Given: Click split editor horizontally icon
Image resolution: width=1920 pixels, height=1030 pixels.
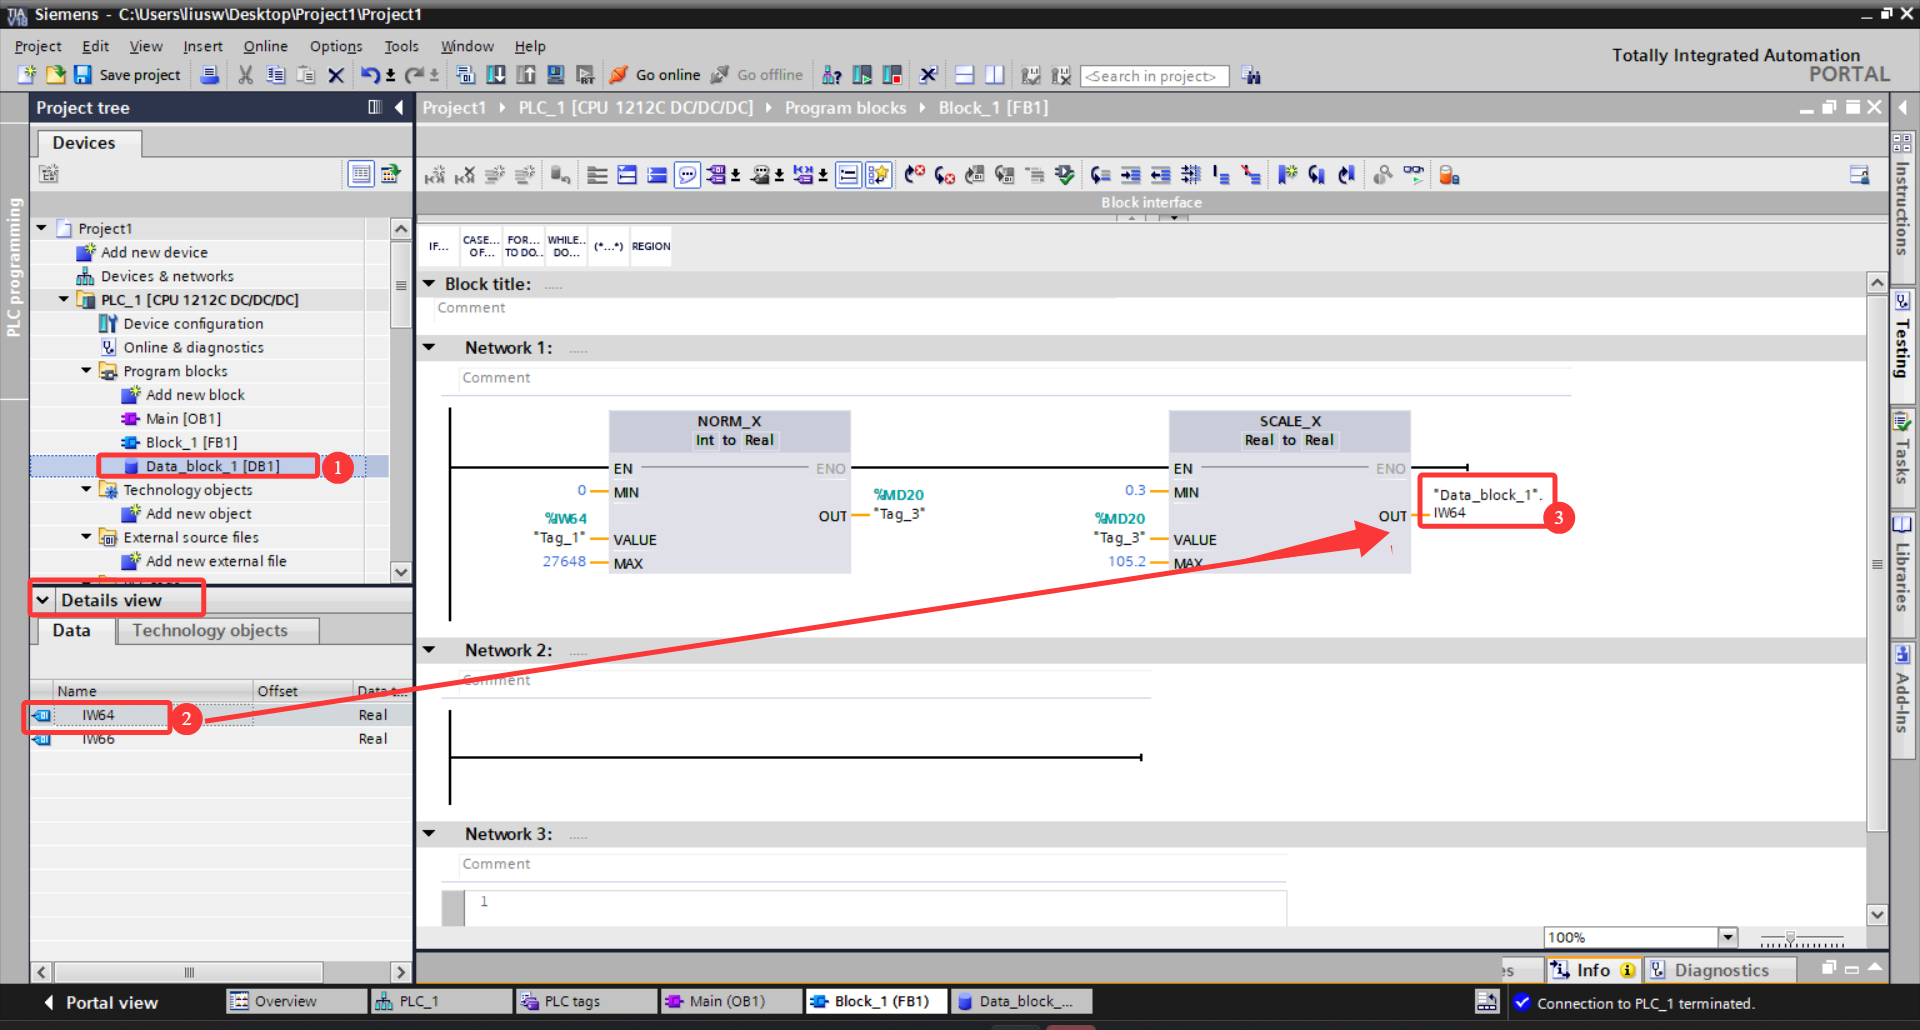Looking at the screenshot, I should pos(964,75).
